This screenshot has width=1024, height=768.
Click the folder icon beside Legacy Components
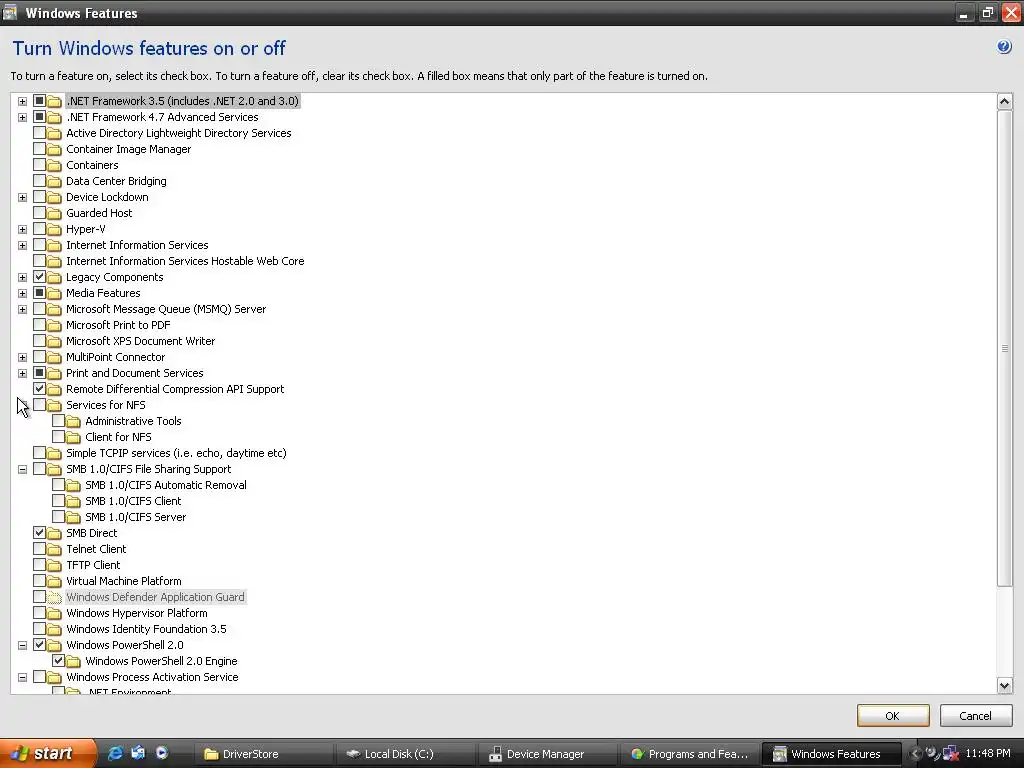coord(54,278)
